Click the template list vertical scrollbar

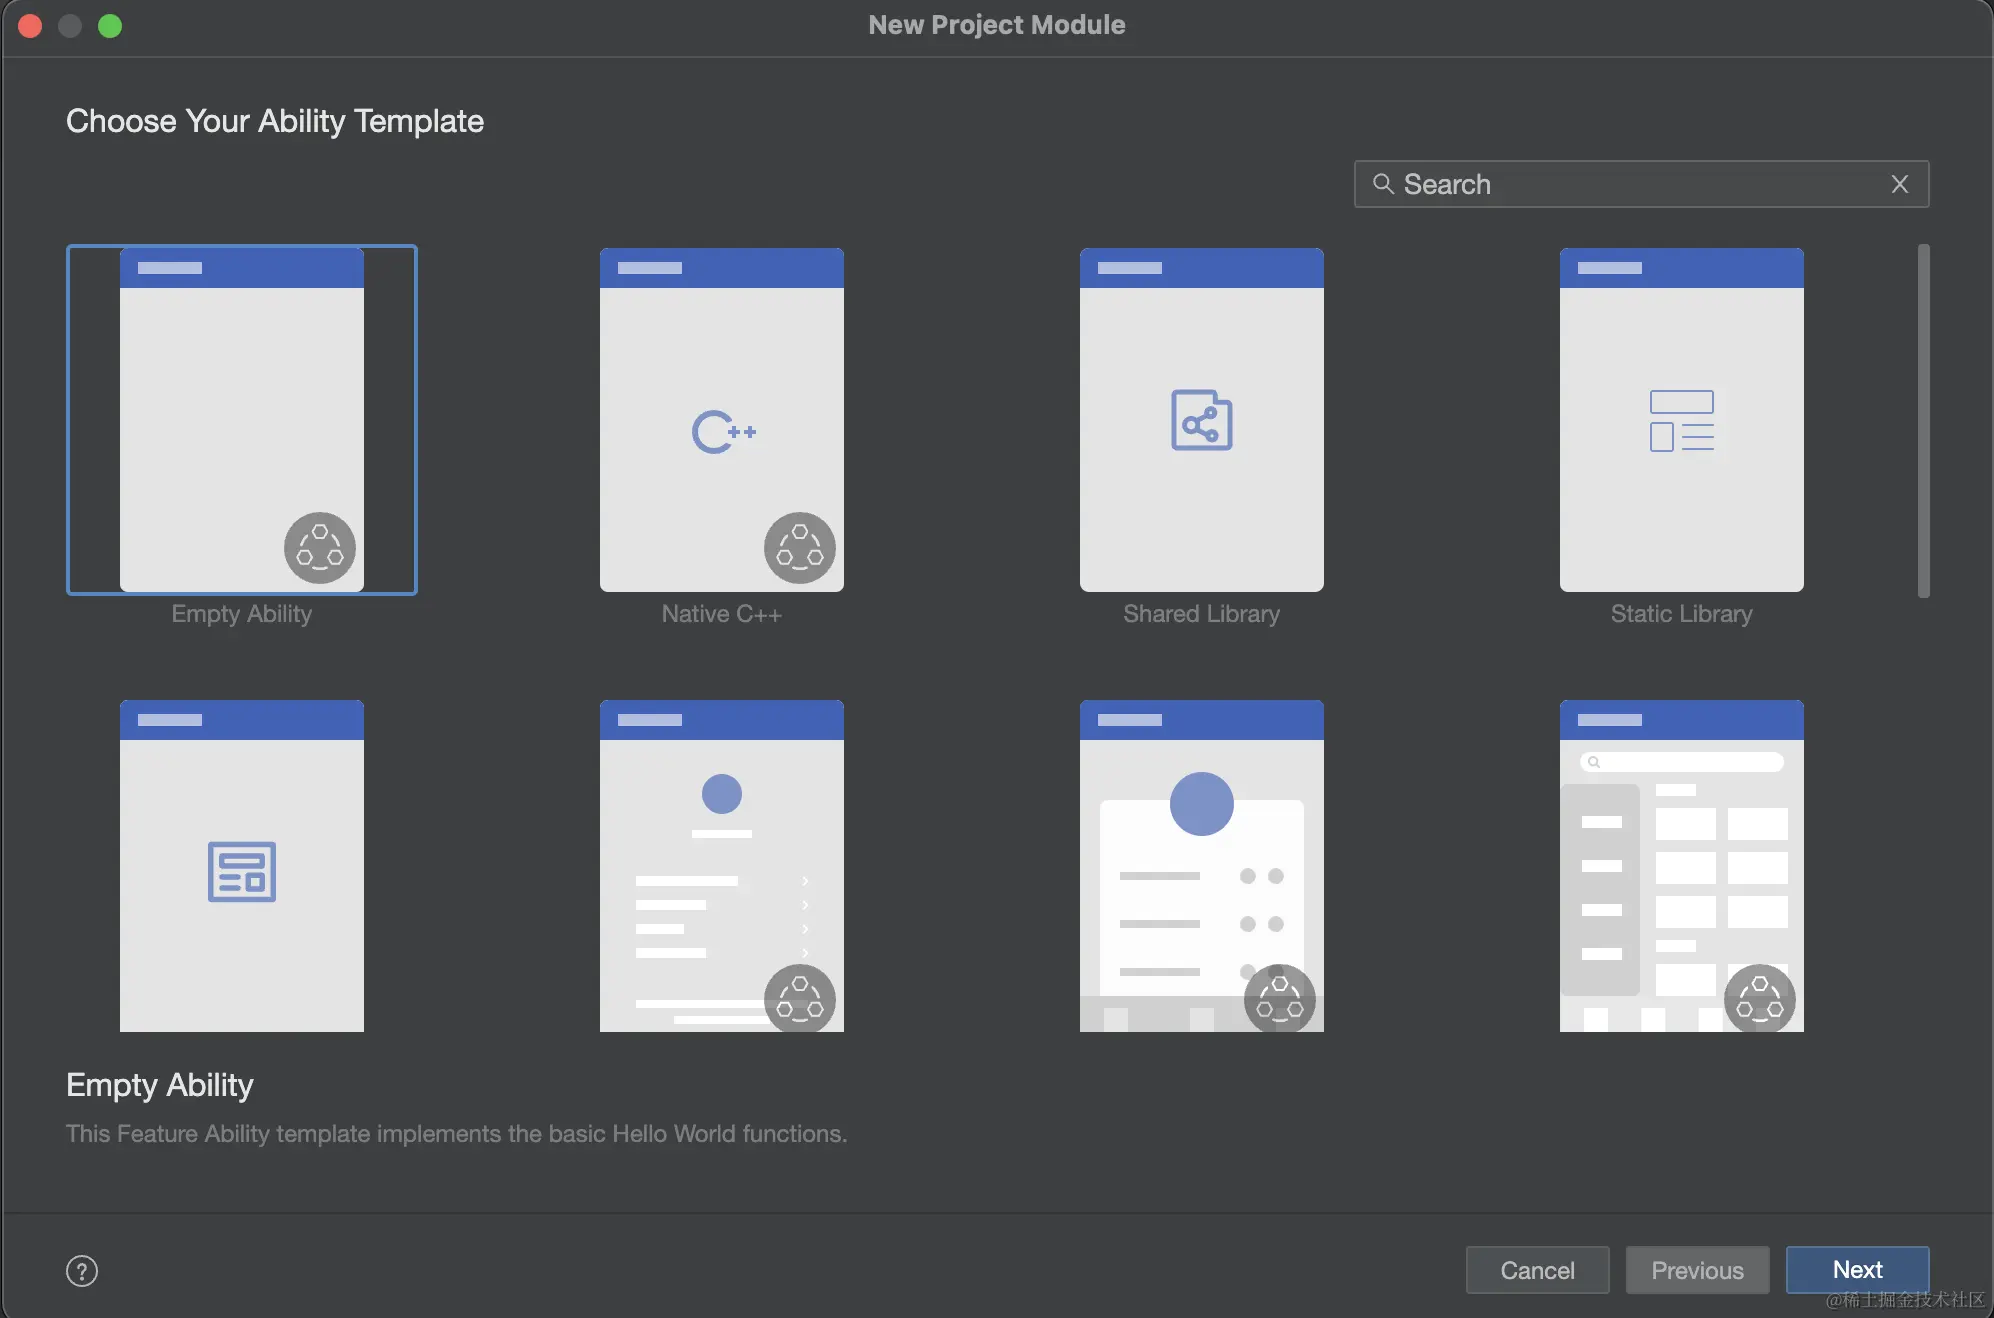click(1923, 420)
